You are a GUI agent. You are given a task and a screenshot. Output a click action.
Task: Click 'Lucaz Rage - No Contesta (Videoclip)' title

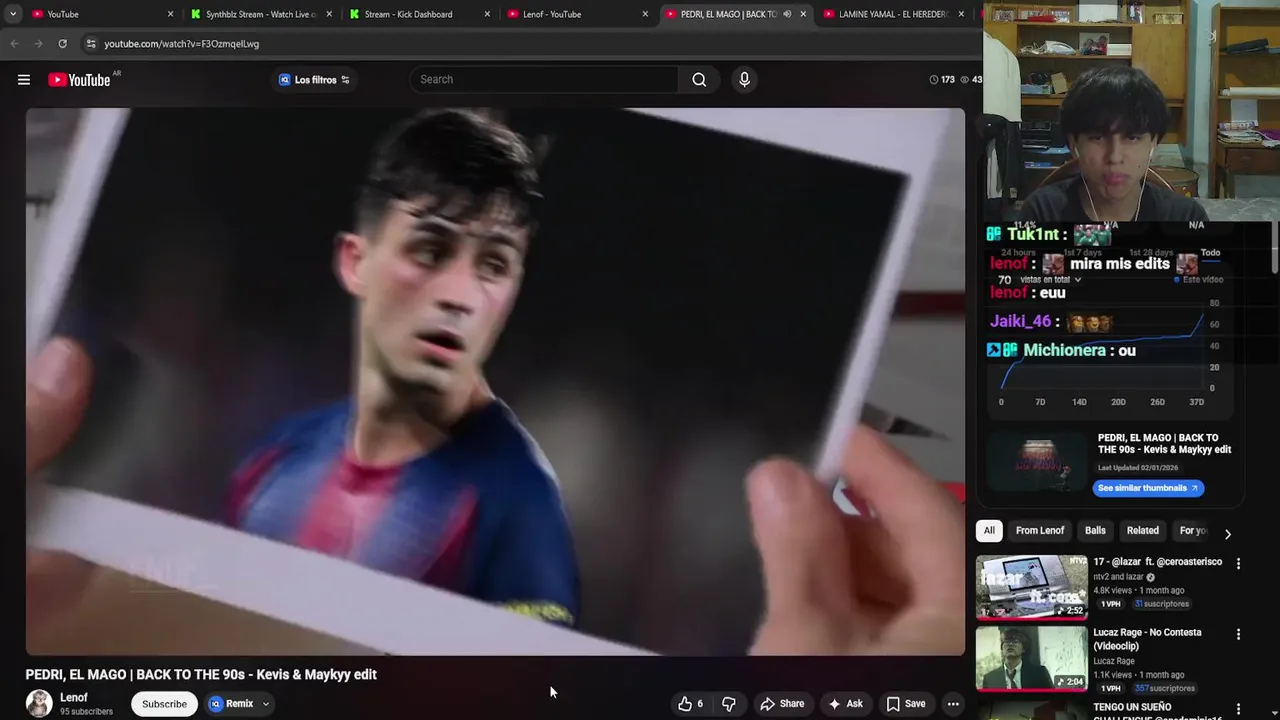coord(1148,640)
